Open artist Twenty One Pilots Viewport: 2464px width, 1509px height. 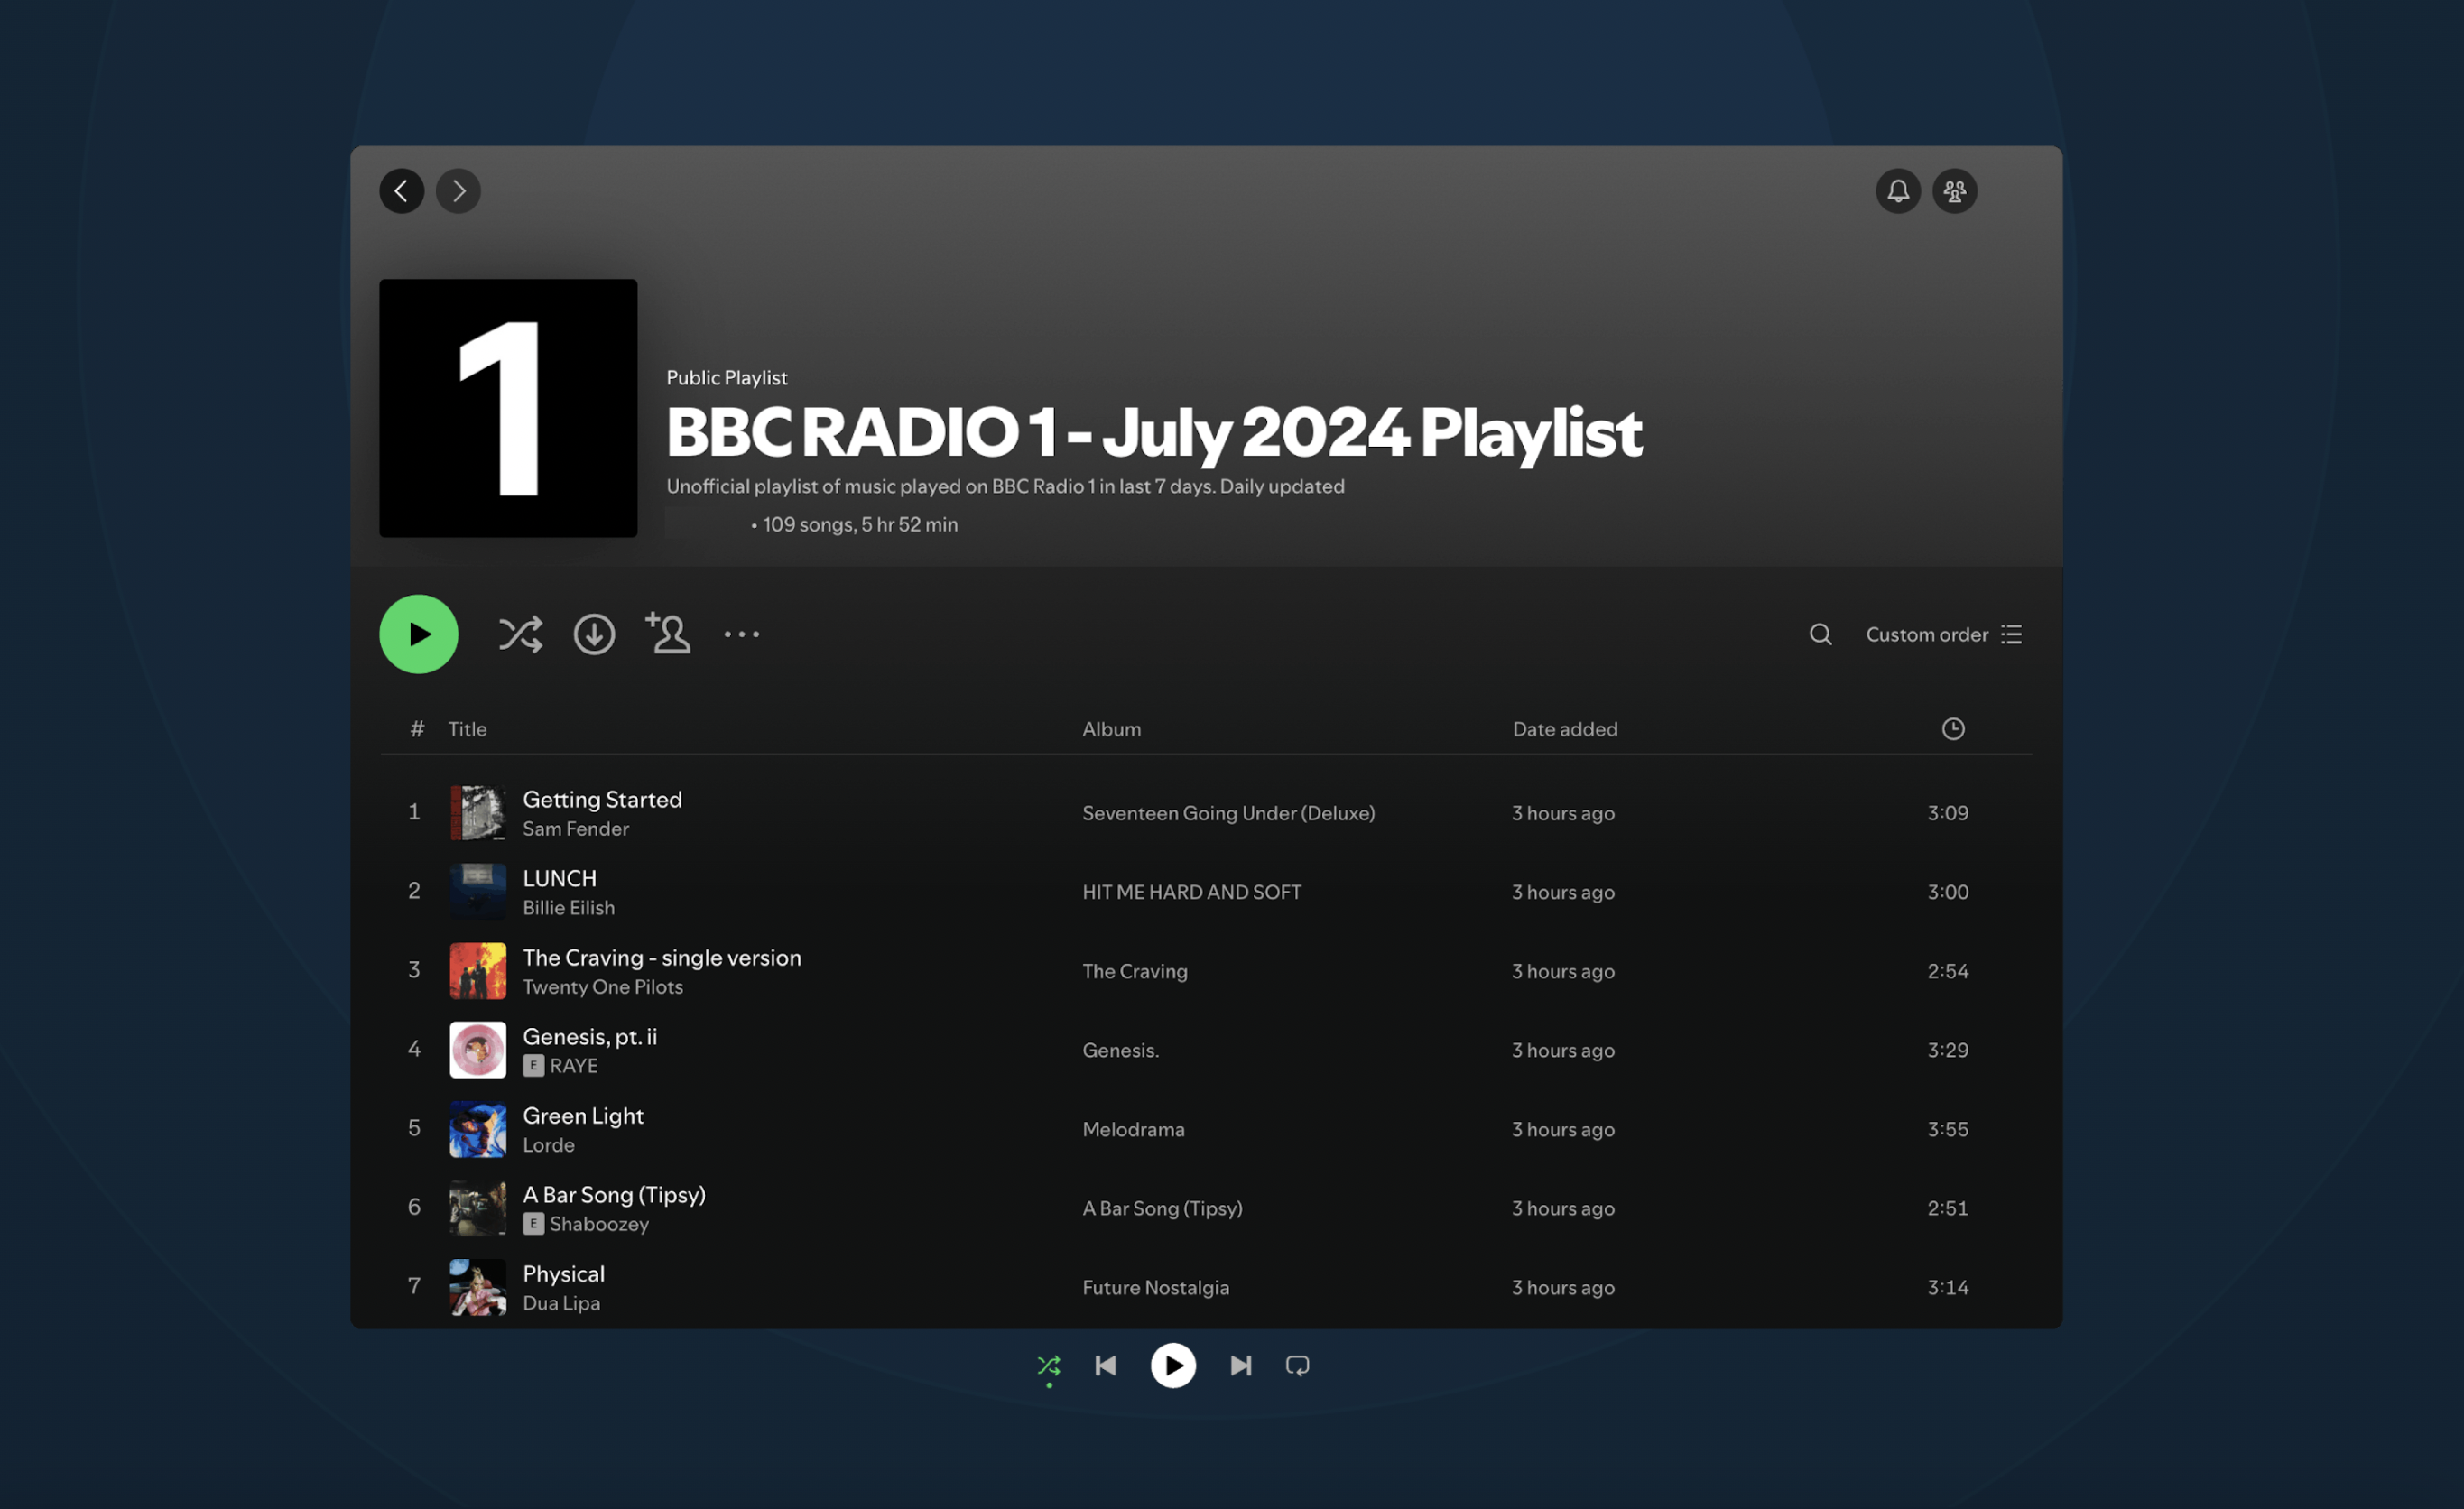click(602, 987)
